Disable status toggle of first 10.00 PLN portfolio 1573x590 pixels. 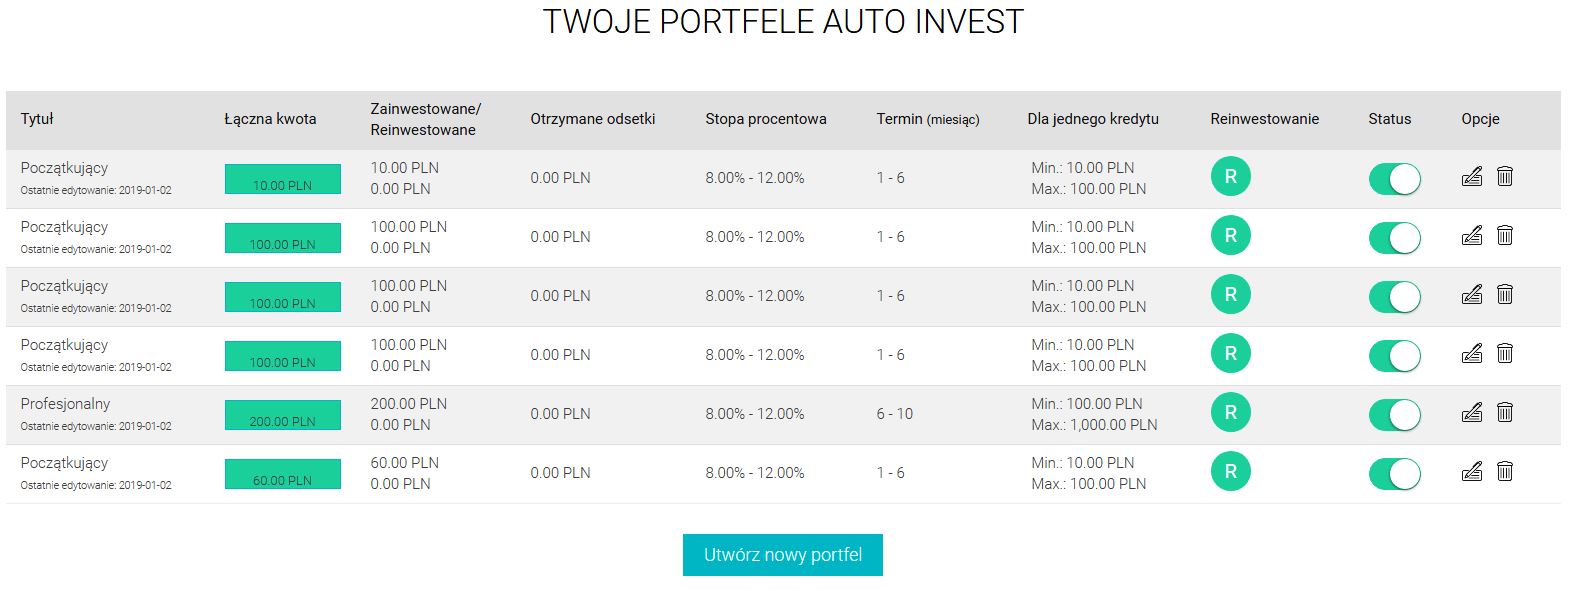point(1395,179)
